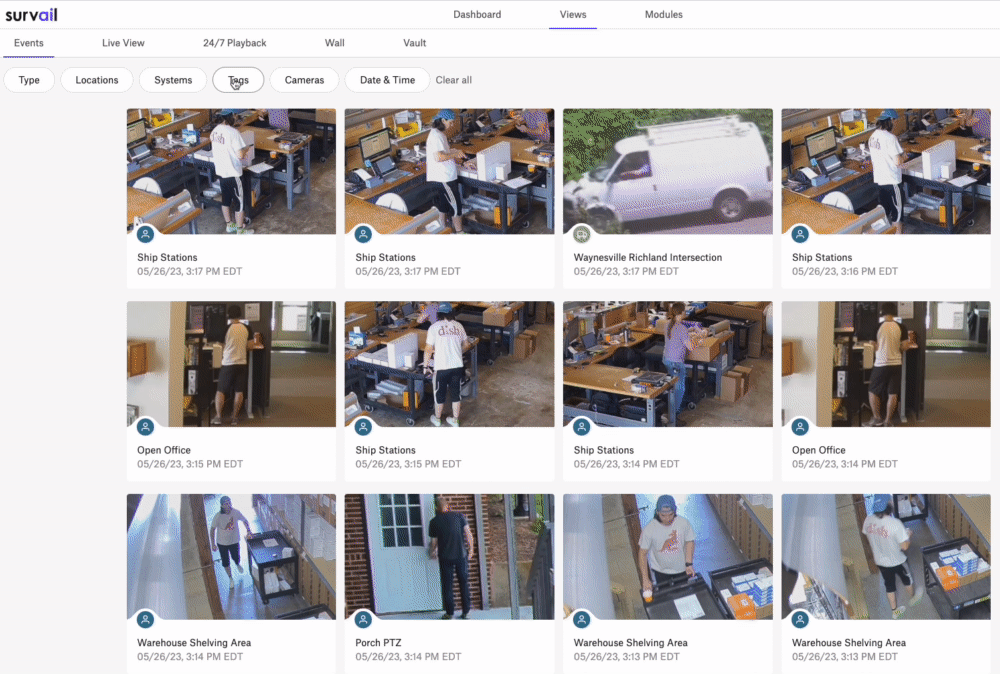Open the Date & Time filter

click(x=387, y=80)
